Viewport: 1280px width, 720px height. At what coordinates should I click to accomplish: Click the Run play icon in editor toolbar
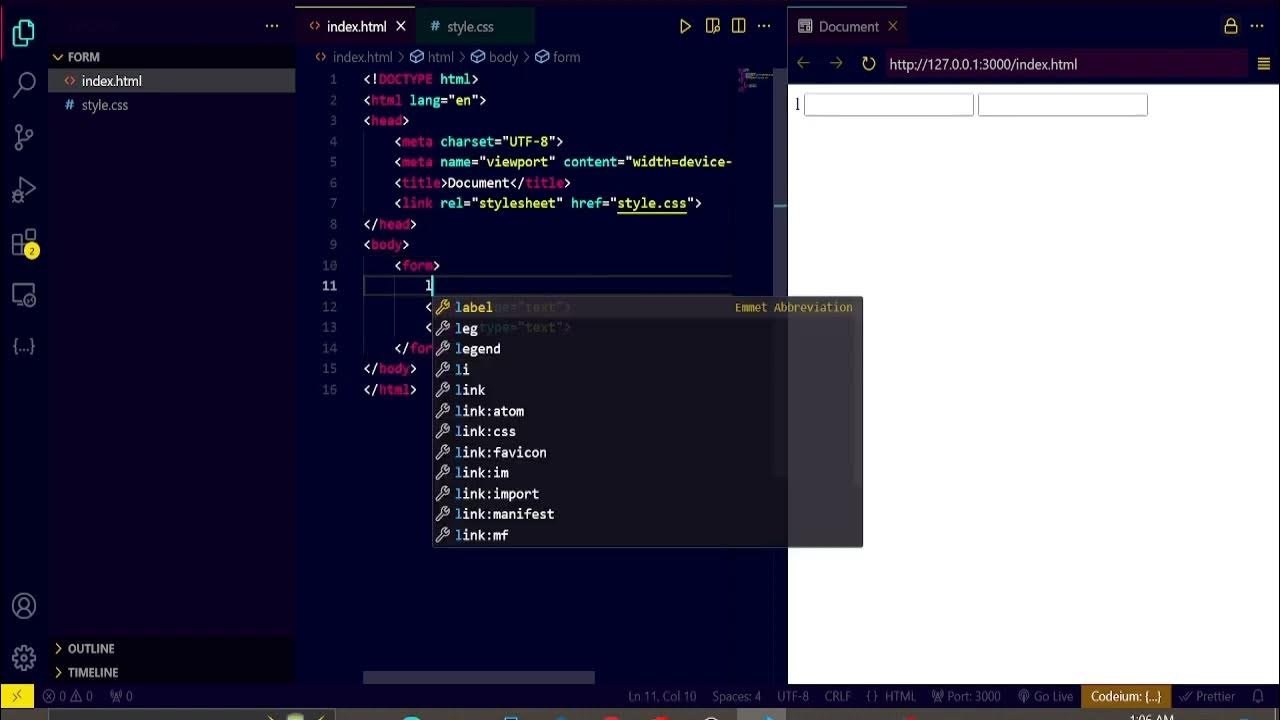click(685, 26)
